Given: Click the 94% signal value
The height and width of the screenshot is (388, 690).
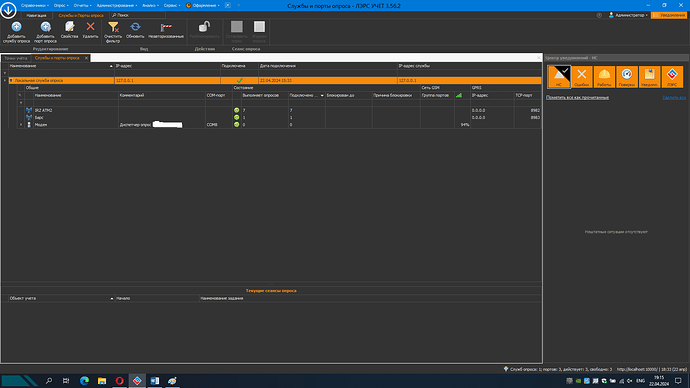Looking at the screenshot, I should click(x=465, y=124).
